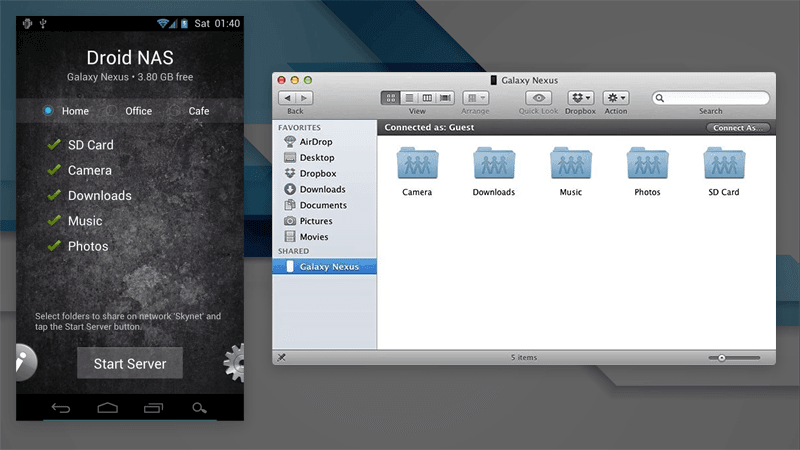The image size is (800, 450).
Task: Tap the Android back navigation button
Action: 61,408
